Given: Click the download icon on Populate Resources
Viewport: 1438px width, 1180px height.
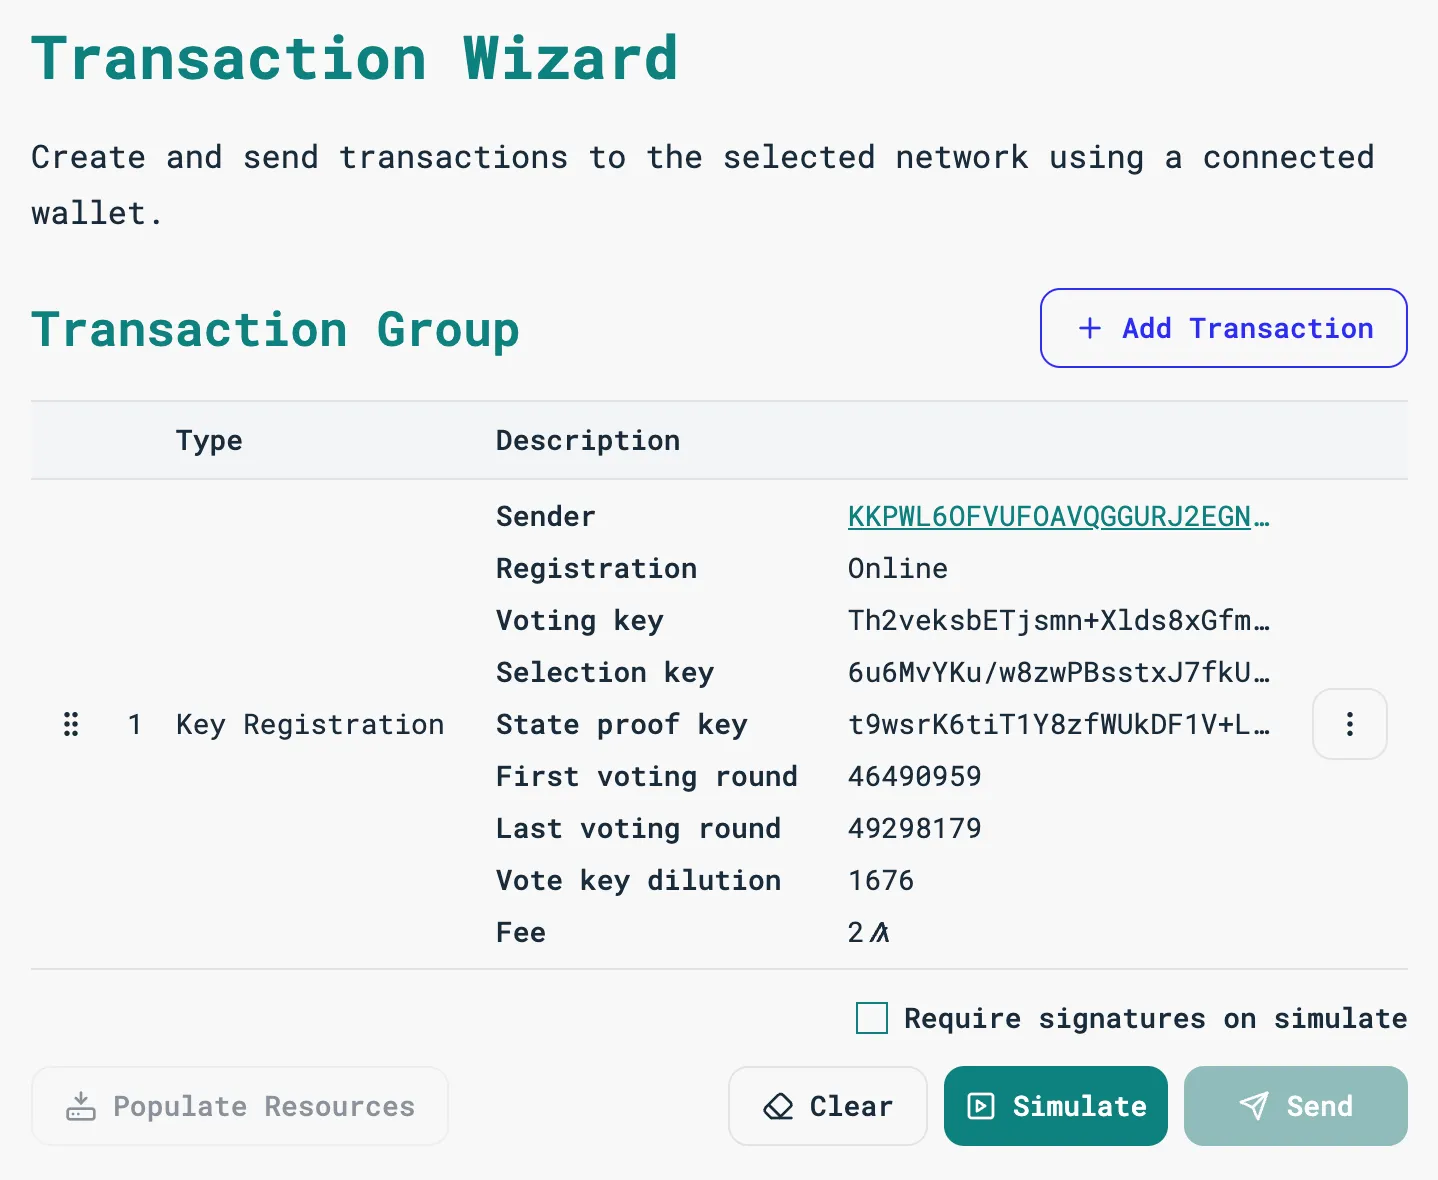Looking at the screenshot, I should tap(81, 1106).
